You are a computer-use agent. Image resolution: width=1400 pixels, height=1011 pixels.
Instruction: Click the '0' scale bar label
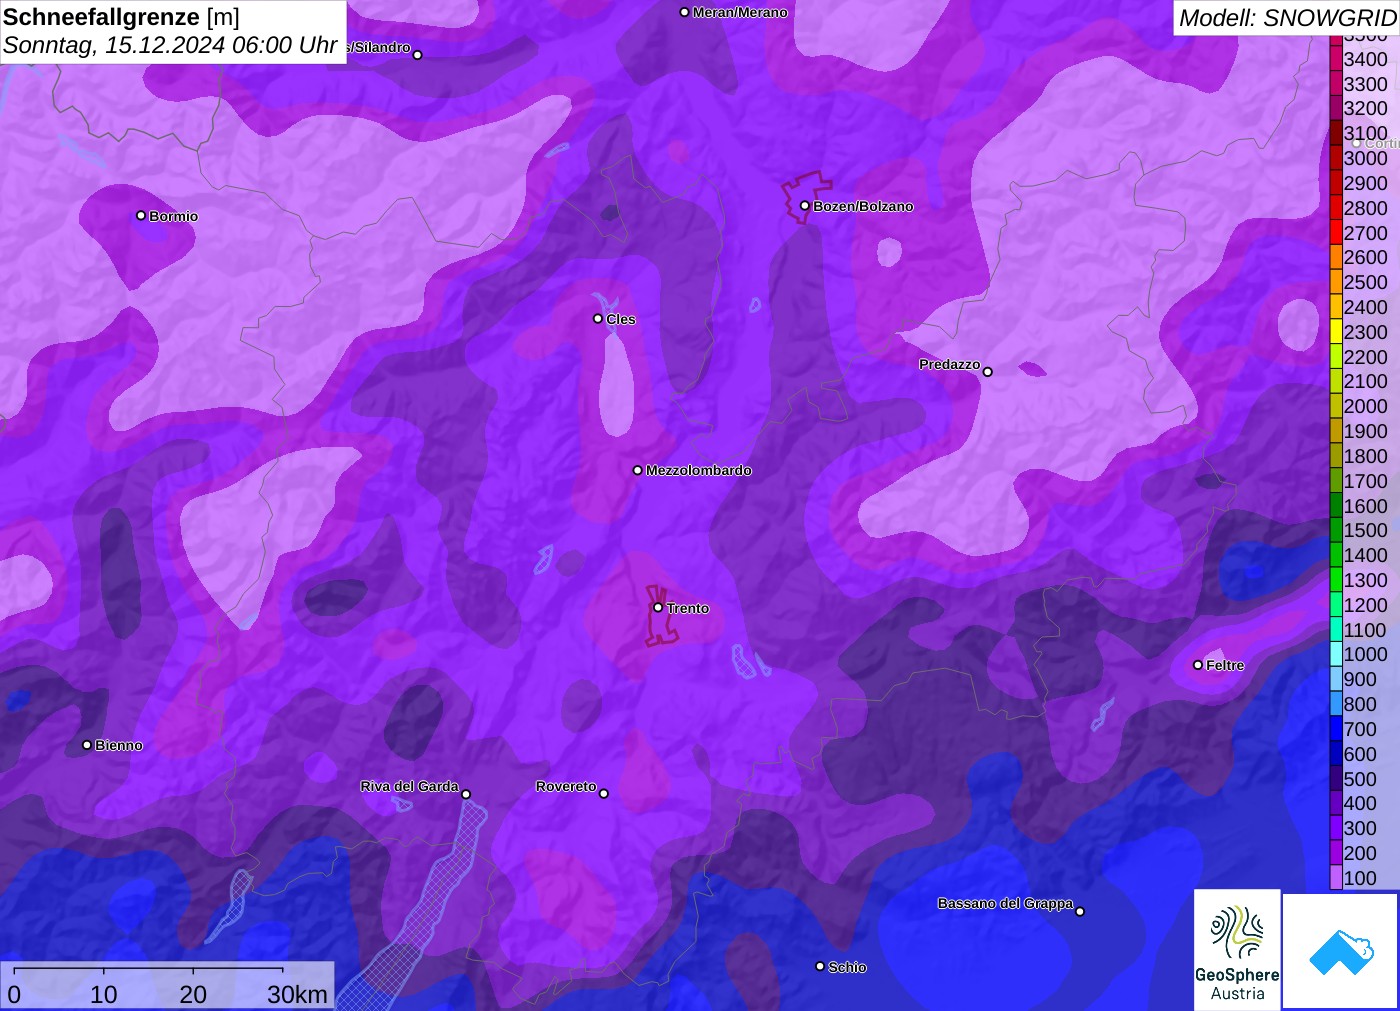pos(14,995)
